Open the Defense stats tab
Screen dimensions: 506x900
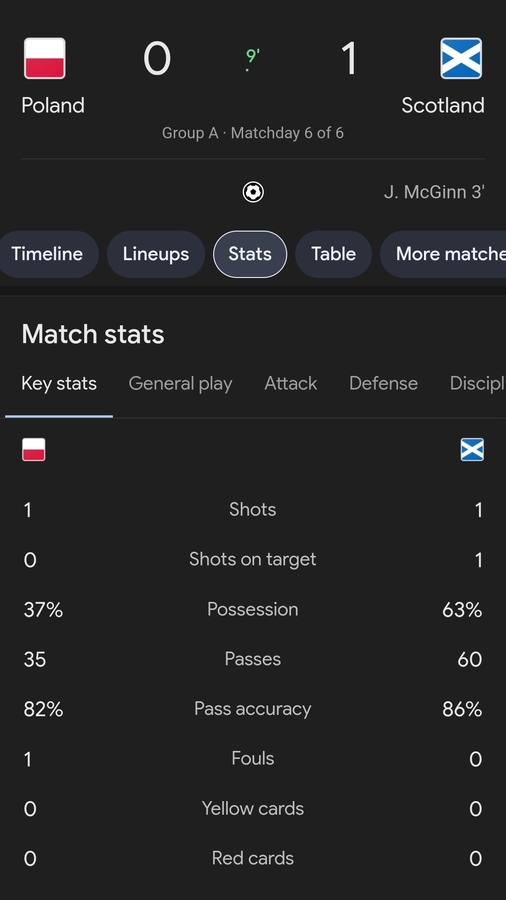click(x=383, y=383)
